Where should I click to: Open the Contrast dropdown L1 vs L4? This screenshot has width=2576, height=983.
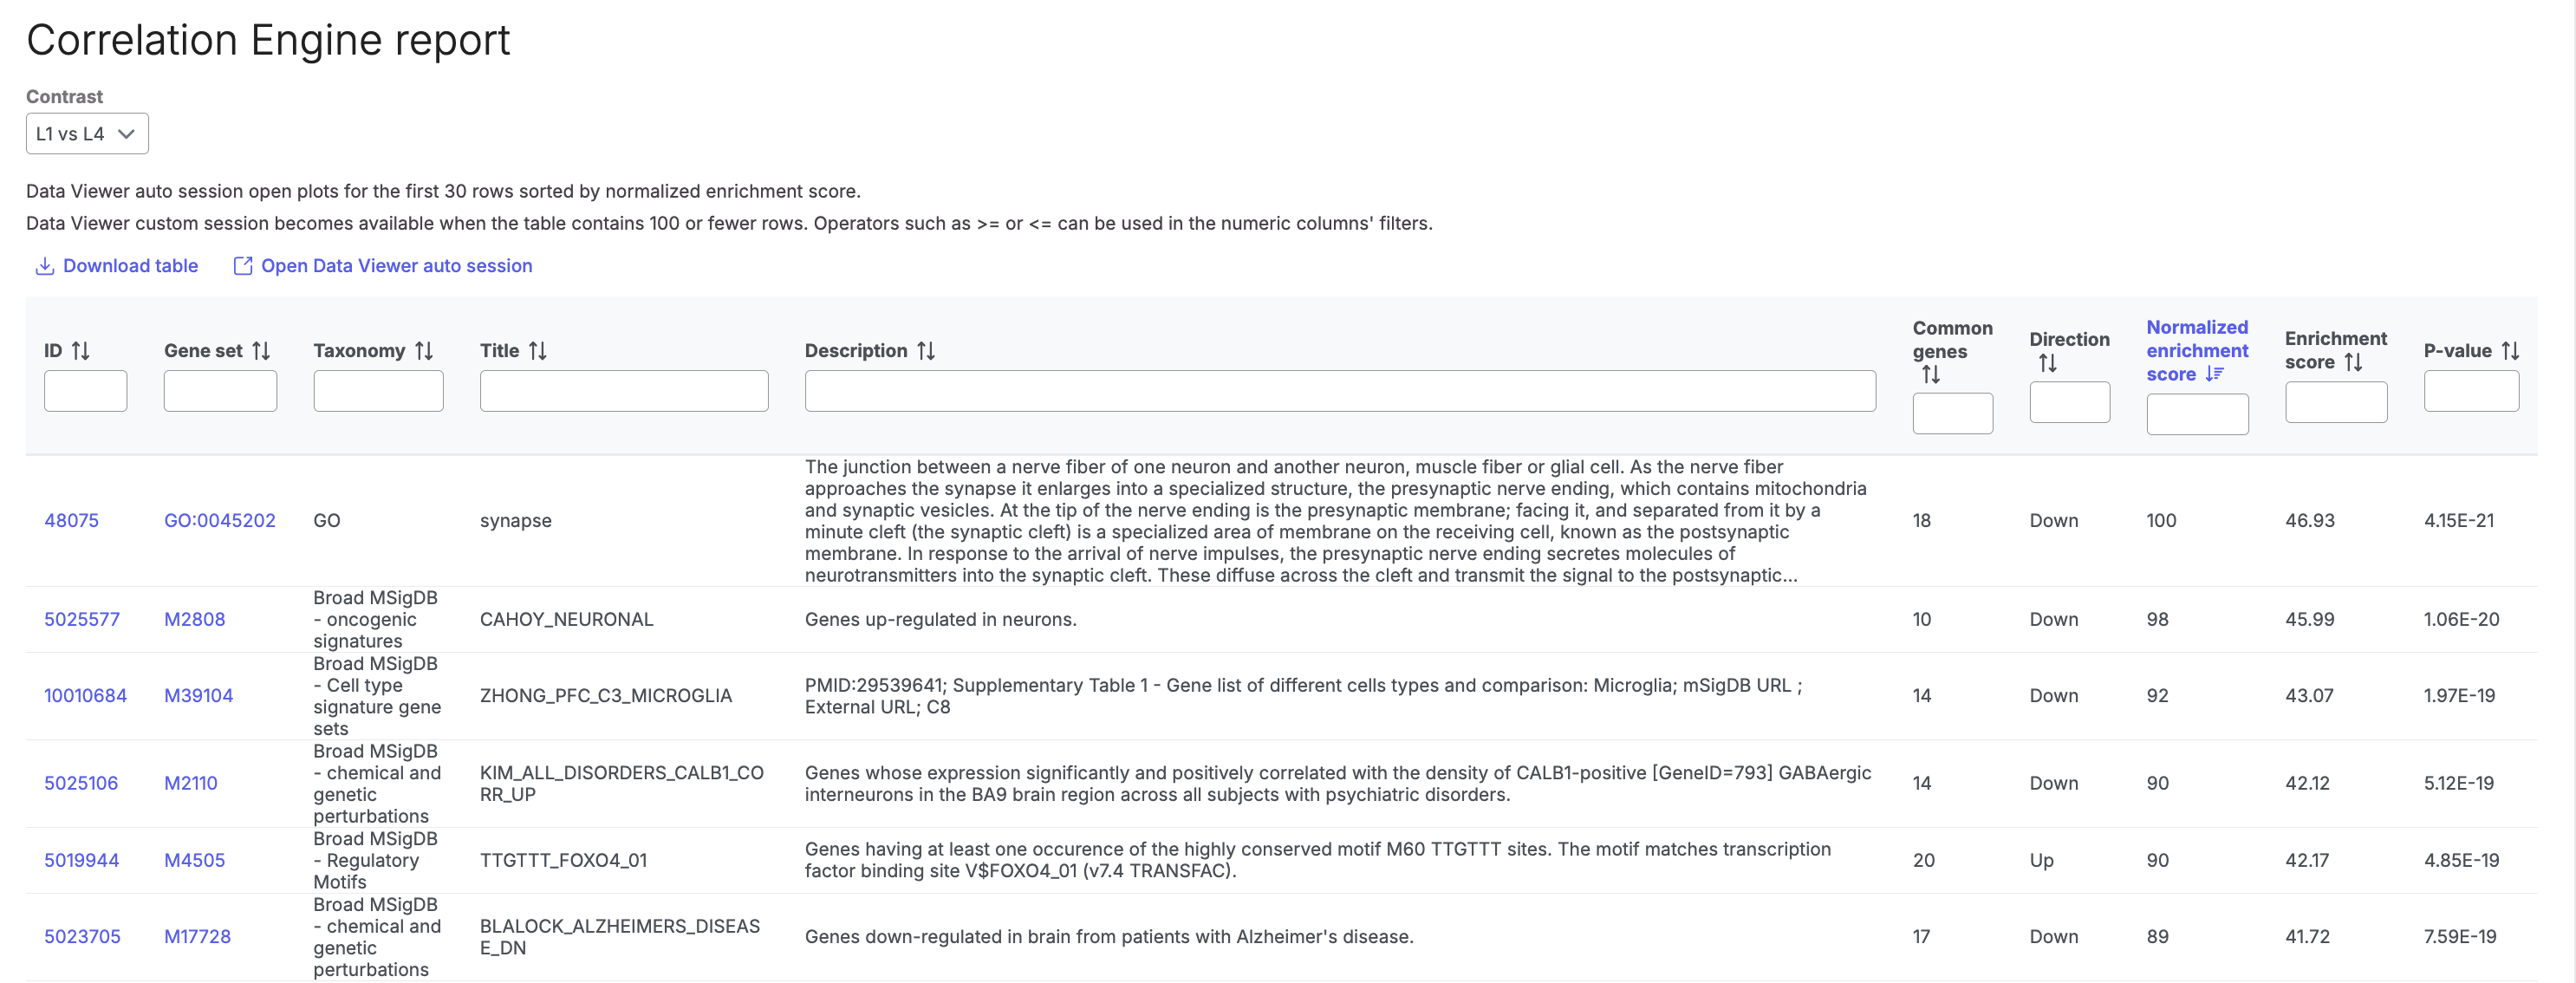87,134
